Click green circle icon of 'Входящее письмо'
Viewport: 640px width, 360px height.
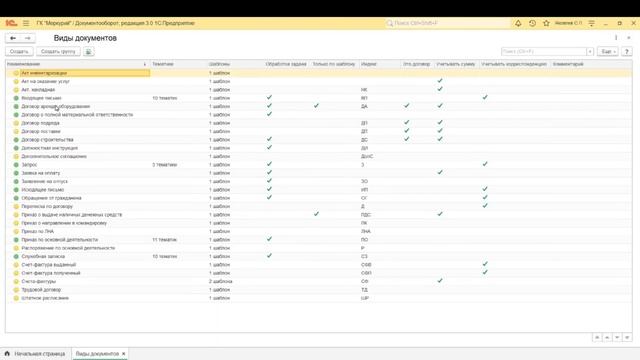[x=16, y=98]
